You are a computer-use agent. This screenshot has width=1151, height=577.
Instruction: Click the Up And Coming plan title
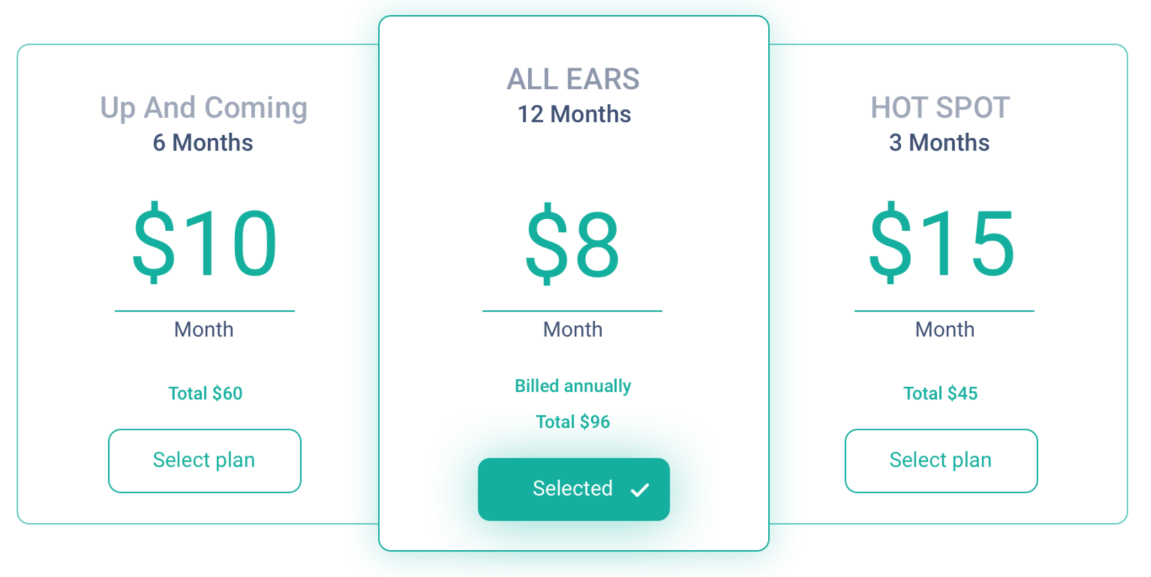pyautogui.click(x=204, y=108)
